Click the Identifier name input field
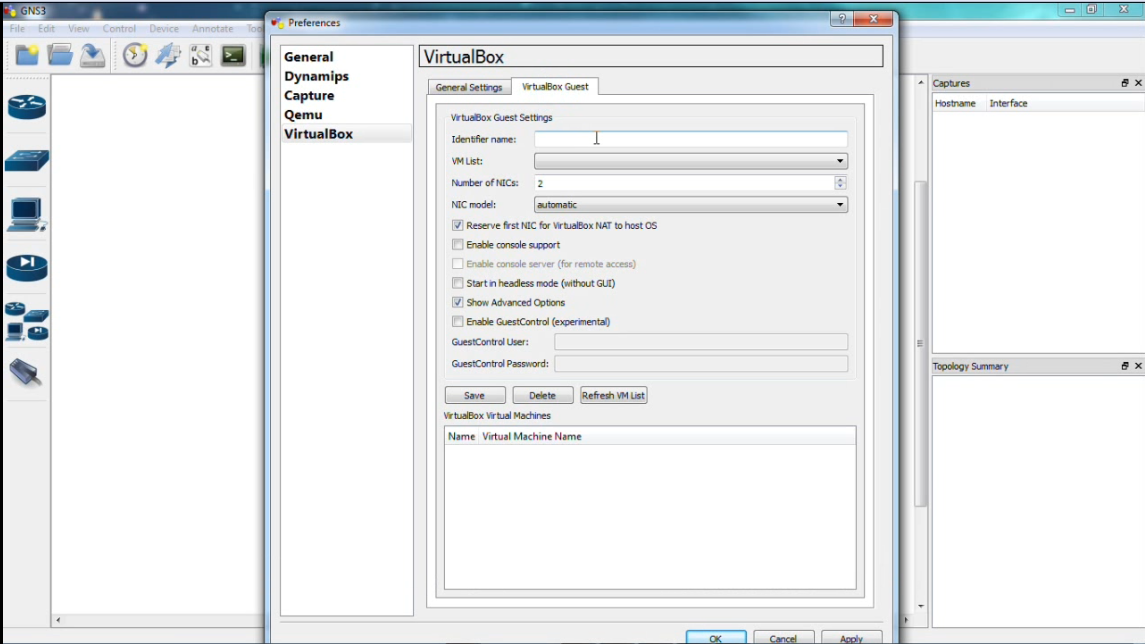The image size is (1145, 644). coord(691,139)
